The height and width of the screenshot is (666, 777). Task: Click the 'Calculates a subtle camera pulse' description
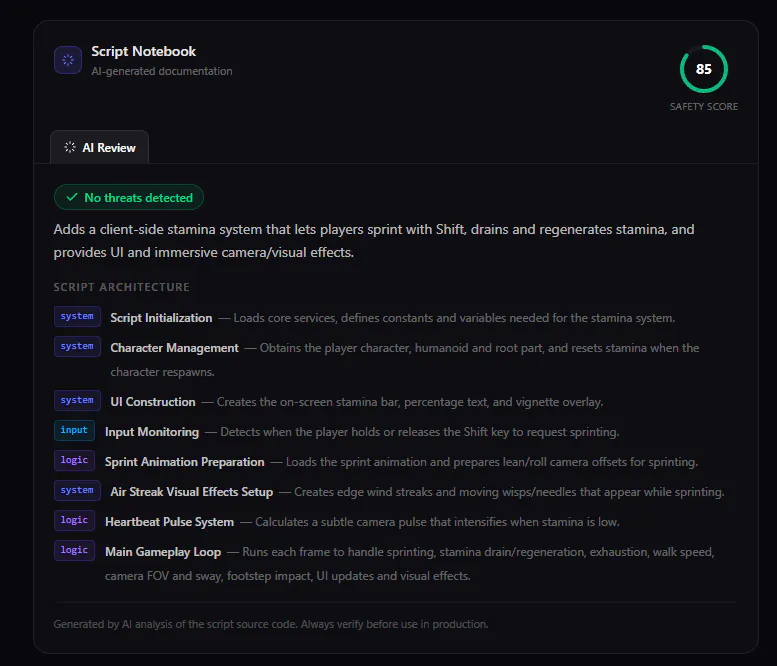pyautogui.click(x=437, y=522)
